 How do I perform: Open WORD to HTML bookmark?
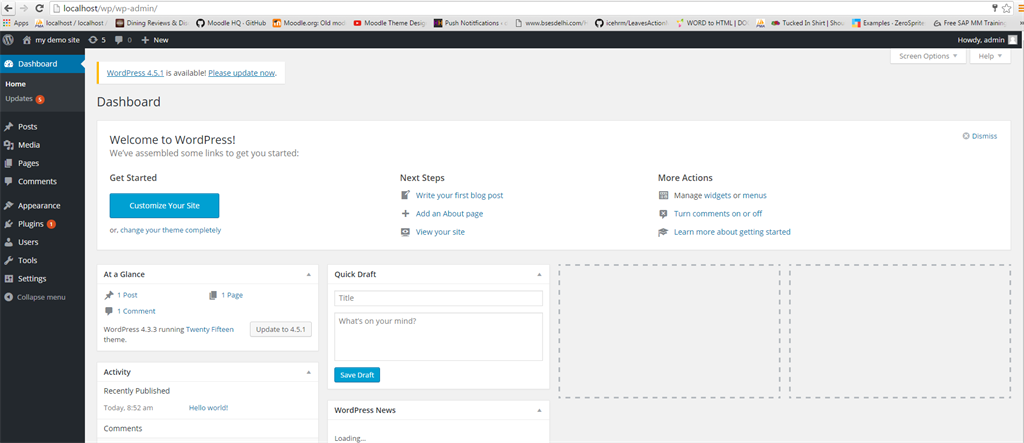712,23
